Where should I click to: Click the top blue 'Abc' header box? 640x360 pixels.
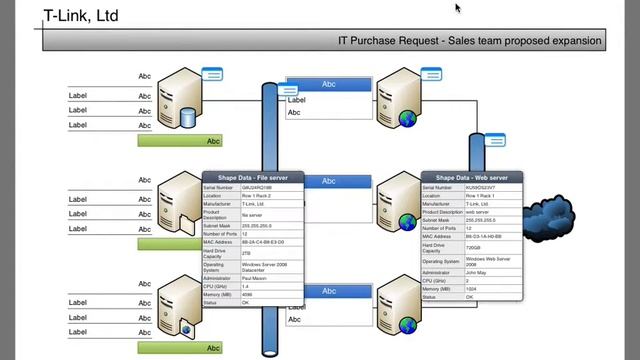tap(329, 84)
